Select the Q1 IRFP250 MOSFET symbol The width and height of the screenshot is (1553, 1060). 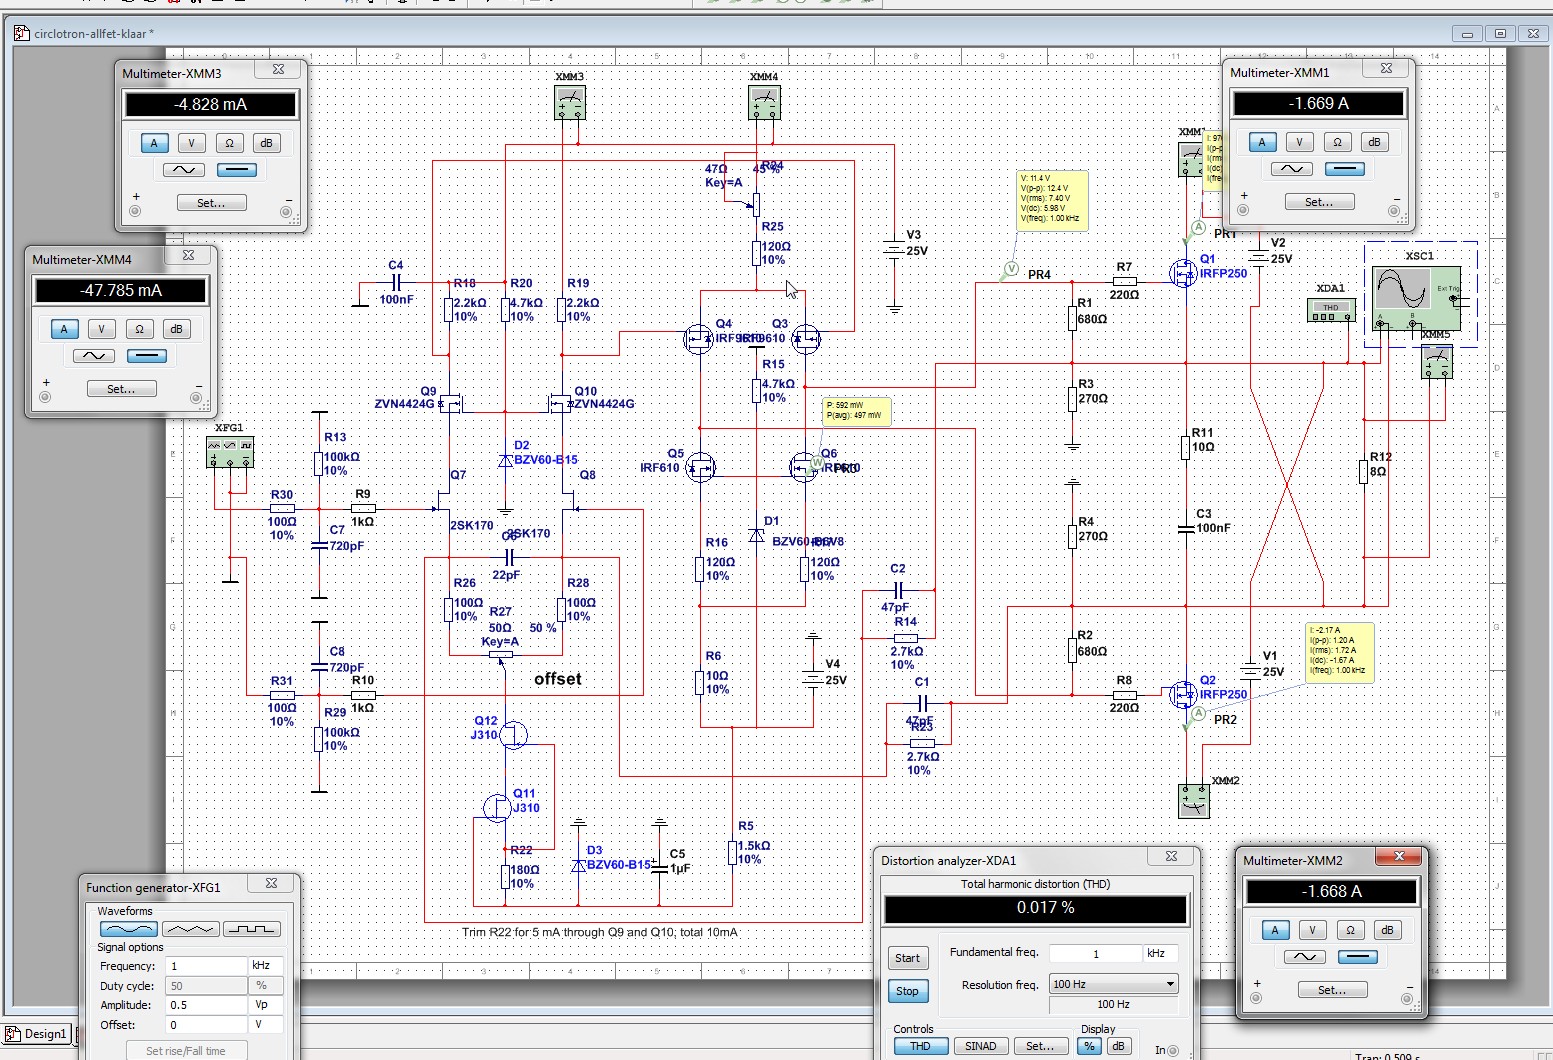pyautogui.click(x=1183, y=272)
